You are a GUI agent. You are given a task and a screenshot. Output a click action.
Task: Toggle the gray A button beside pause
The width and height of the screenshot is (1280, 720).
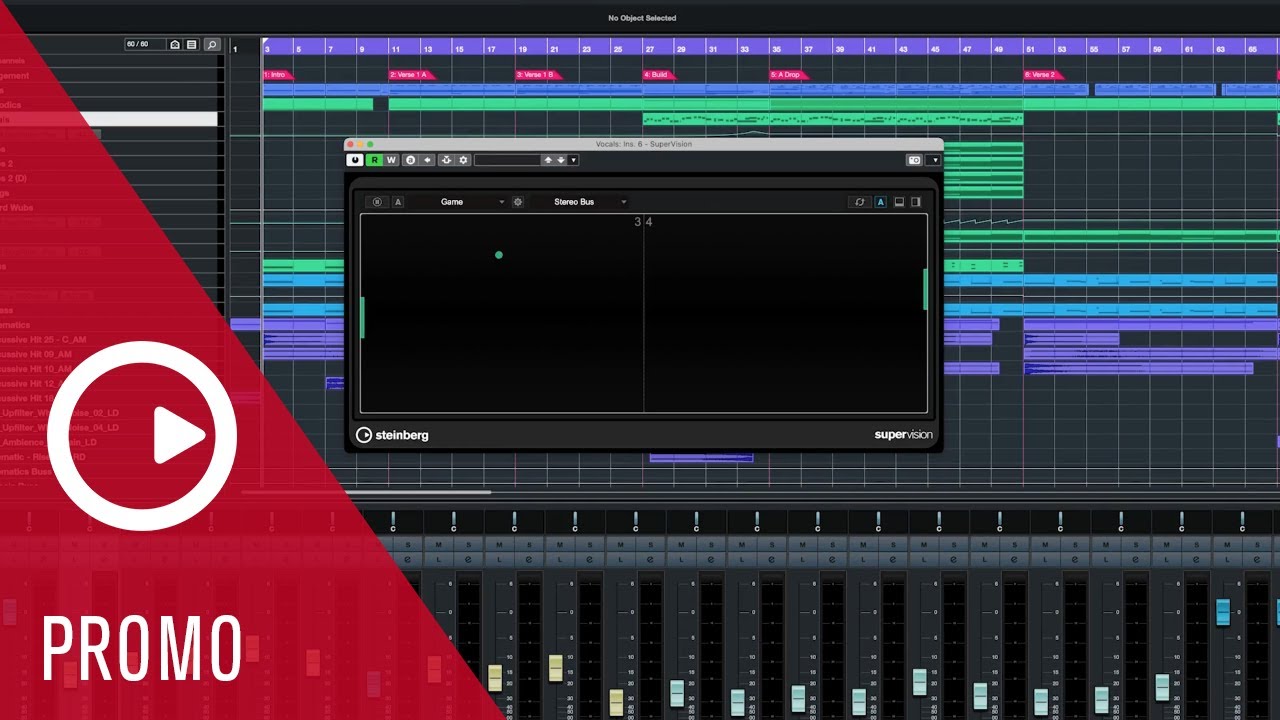pyautogui.click(x=398, y=202)
